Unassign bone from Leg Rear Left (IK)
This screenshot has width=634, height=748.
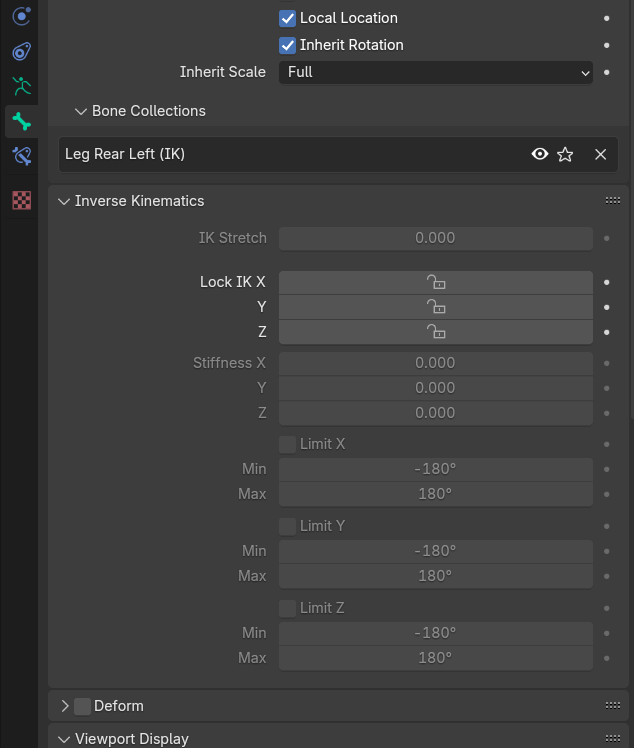(600, 154)
